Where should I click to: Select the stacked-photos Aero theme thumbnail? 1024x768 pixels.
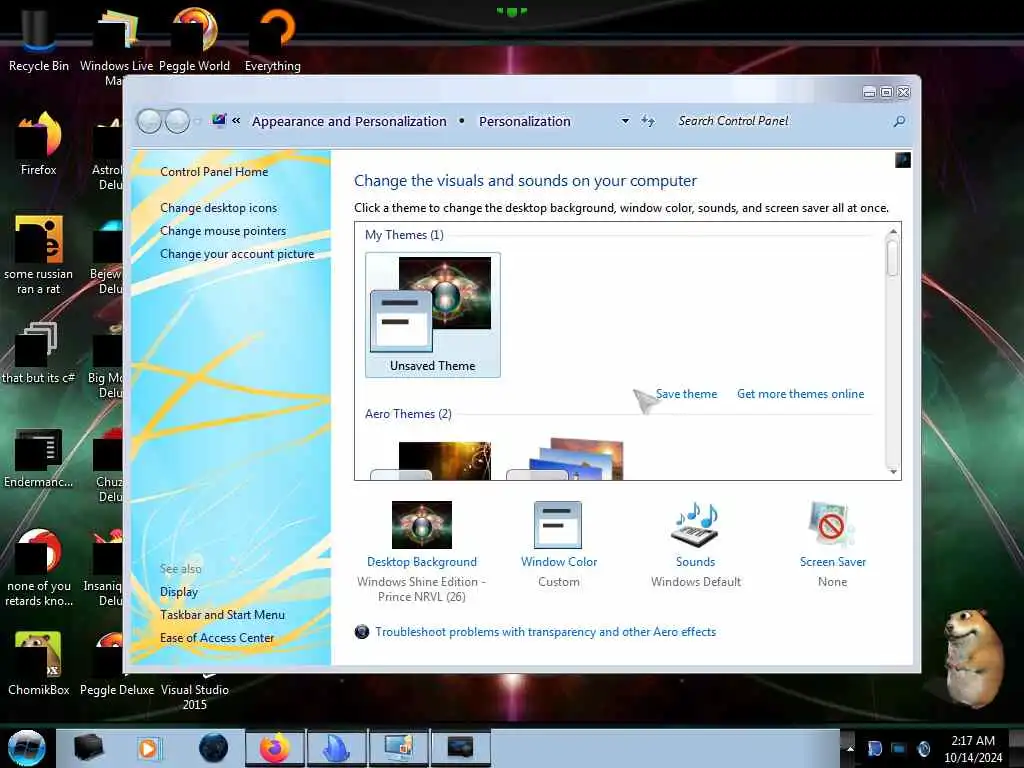[x=566, y=459]
